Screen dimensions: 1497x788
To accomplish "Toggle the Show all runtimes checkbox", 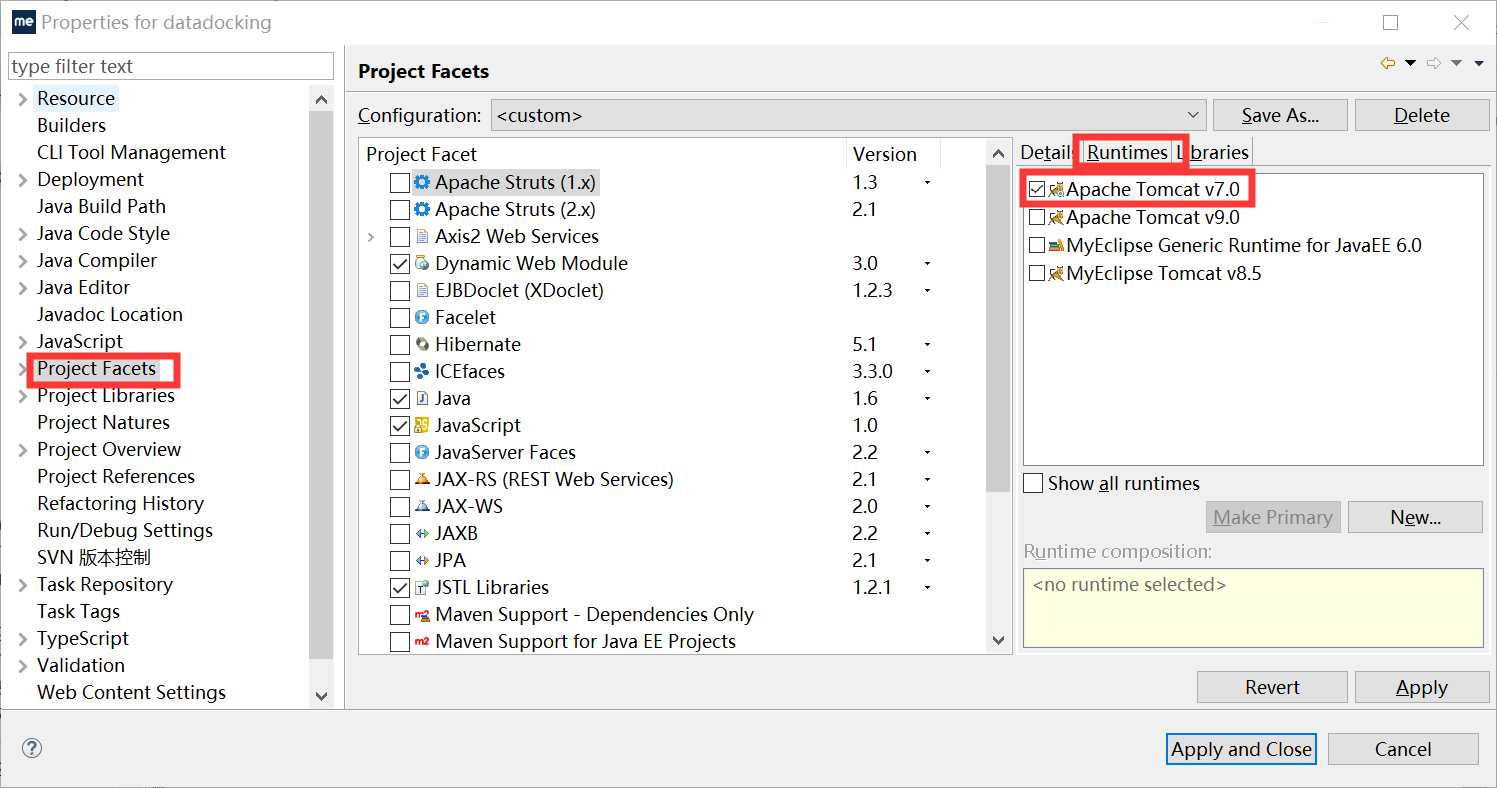I will click(1034, 483).
